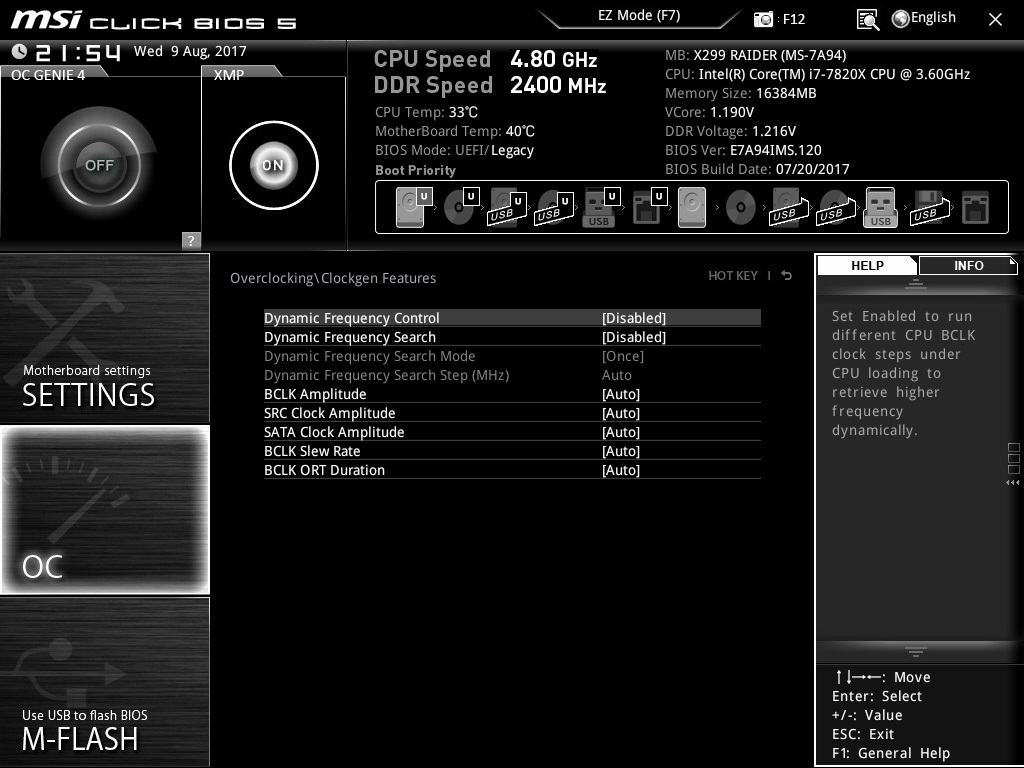Open Dynamic Frequency Search [Disabled] value

(x=633, y=337)
